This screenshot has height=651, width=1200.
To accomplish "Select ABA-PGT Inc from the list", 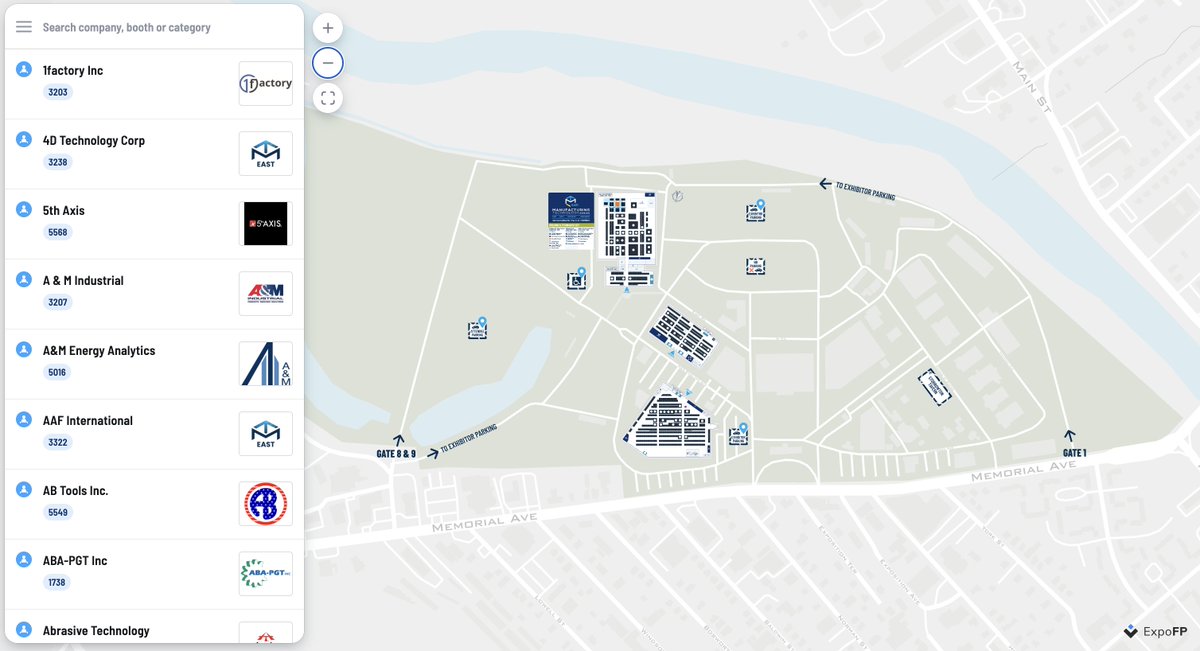I will 154,574.
